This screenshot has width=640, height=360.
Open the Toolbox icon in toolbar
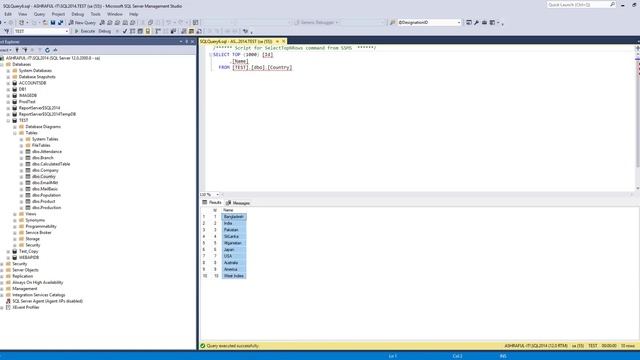(x=484, y=22)
